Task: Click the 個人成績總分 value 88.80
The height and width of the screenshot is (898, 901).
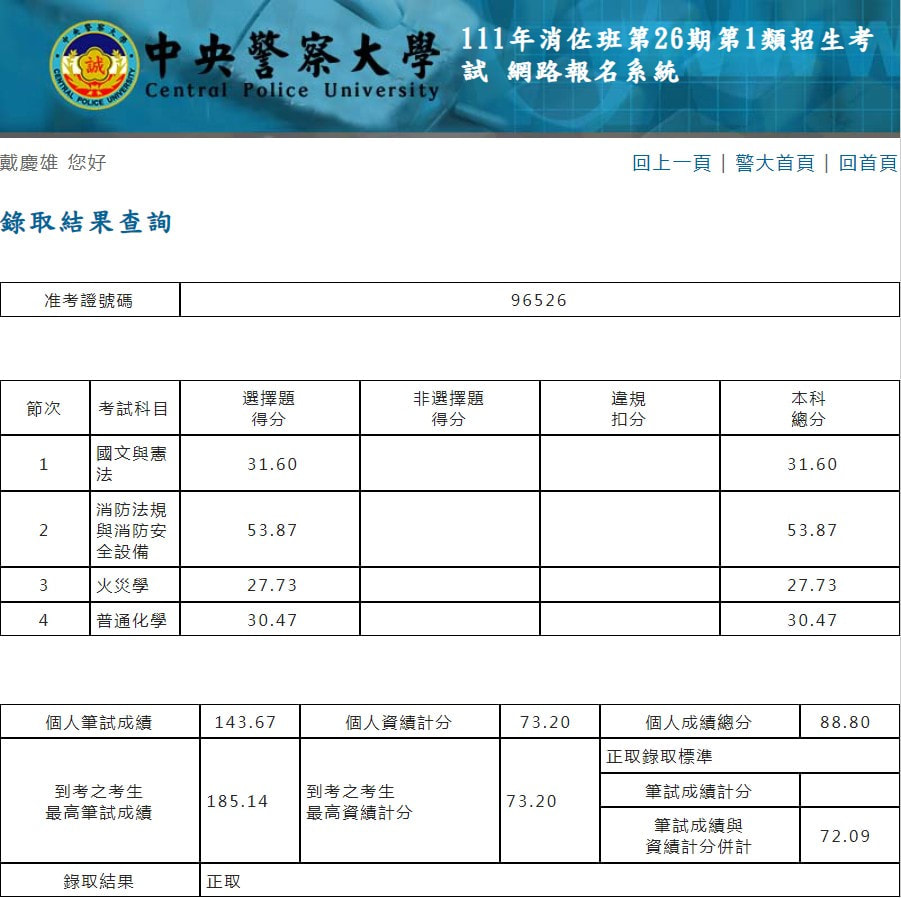Action: (x=845, y=722)
